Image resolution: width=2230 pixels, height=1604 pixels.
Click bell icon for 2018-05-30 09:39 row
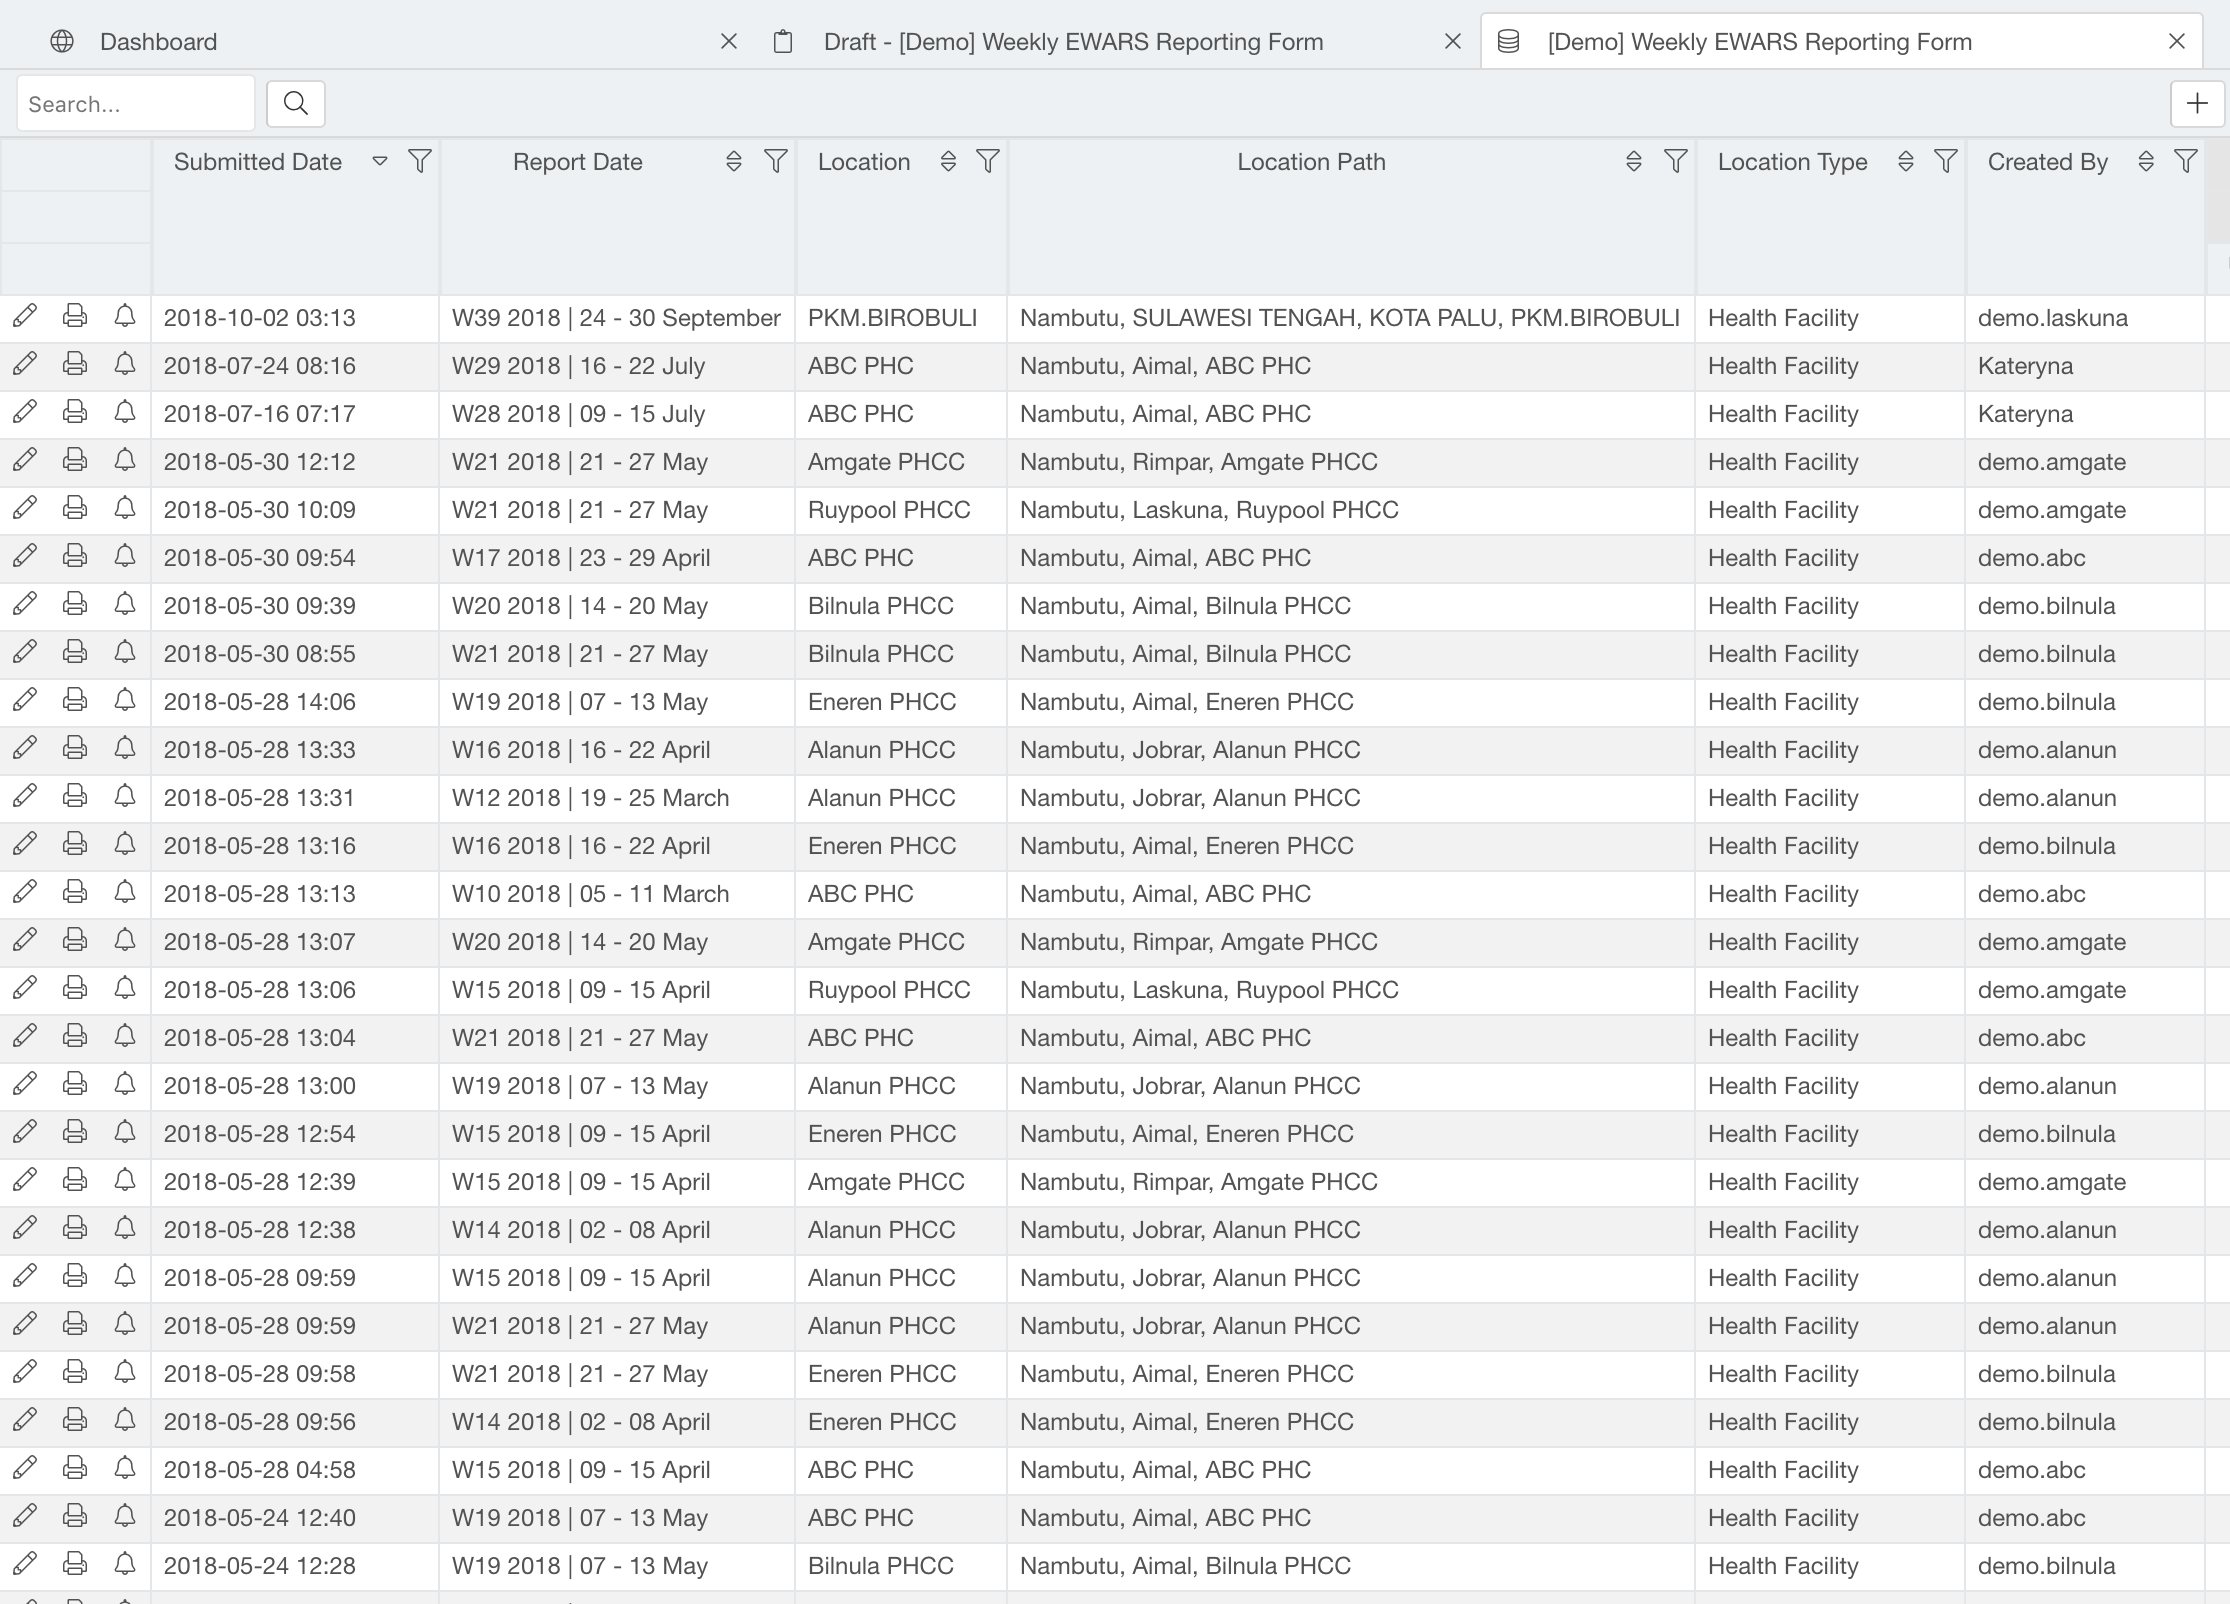[x=125, y=605]
